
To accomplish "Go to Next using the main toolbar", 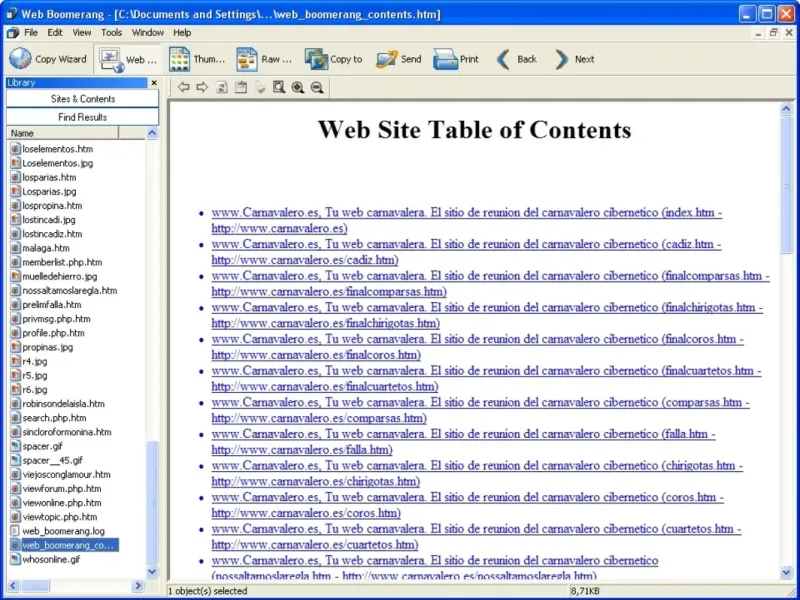I will pos(574,59).
